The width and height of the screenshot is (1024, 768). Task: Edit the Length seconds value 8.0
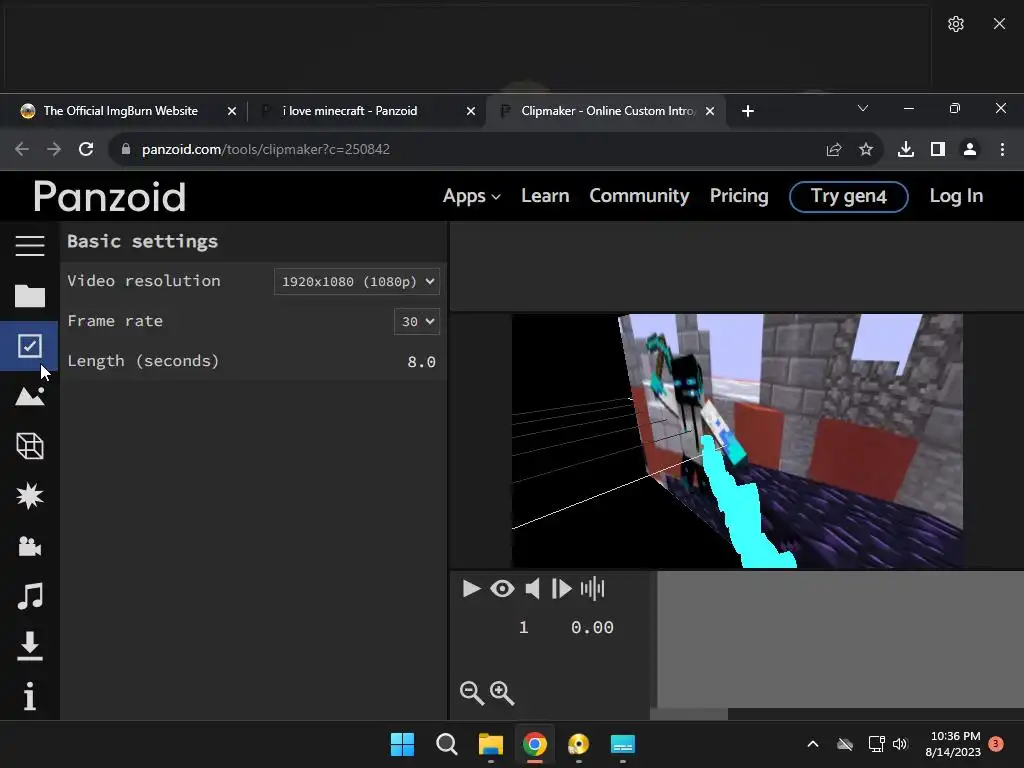tap(421, 361)
